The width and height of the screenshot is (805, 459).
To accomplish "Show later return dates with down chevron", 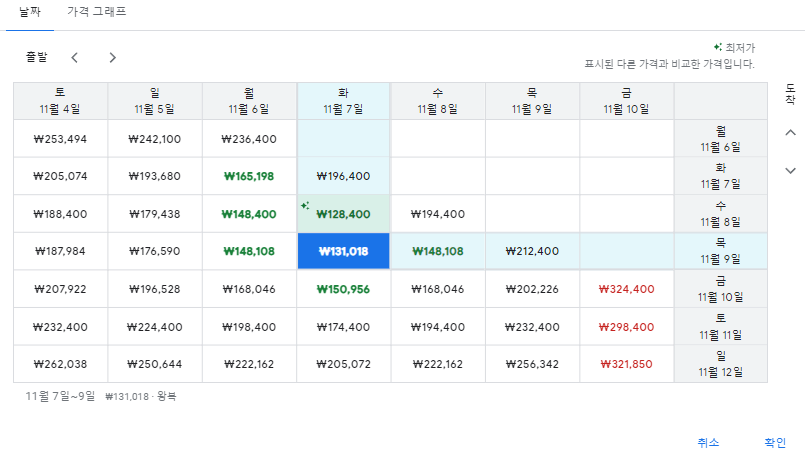I will pos(791,170).
